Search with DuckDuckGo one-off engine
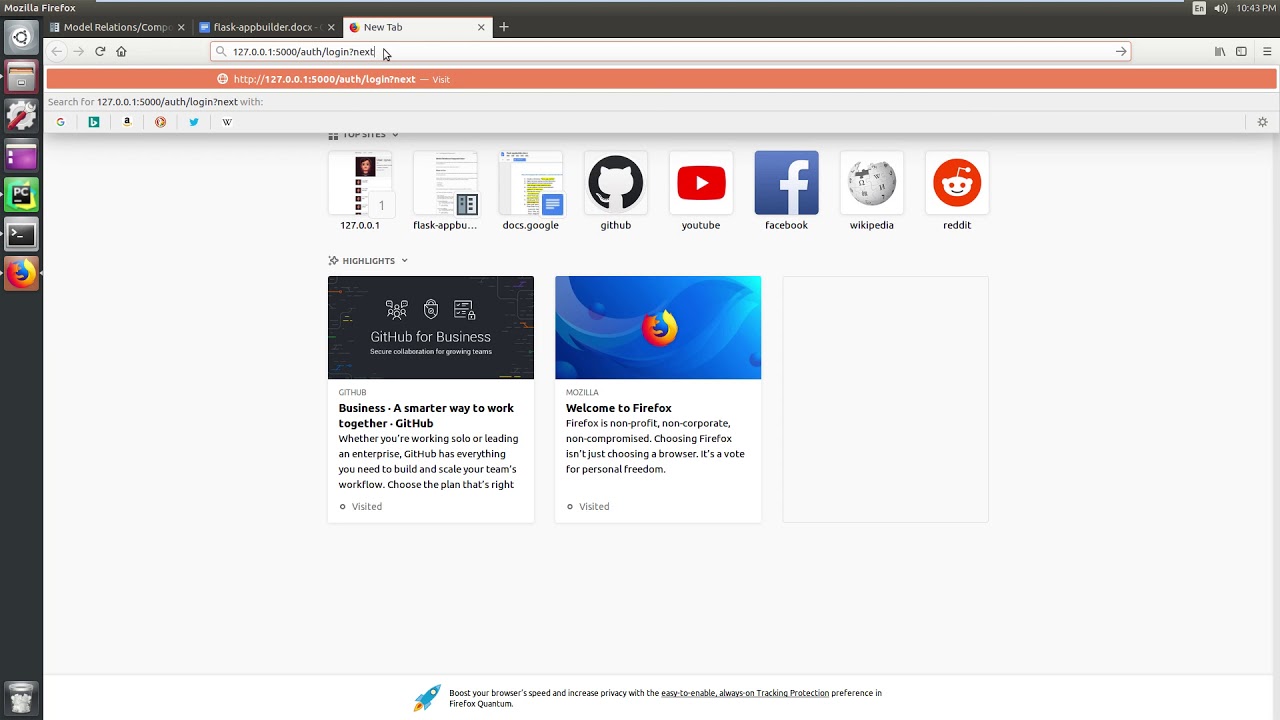Viewport: 1280px width, 720px height. (x=160, y=122)
